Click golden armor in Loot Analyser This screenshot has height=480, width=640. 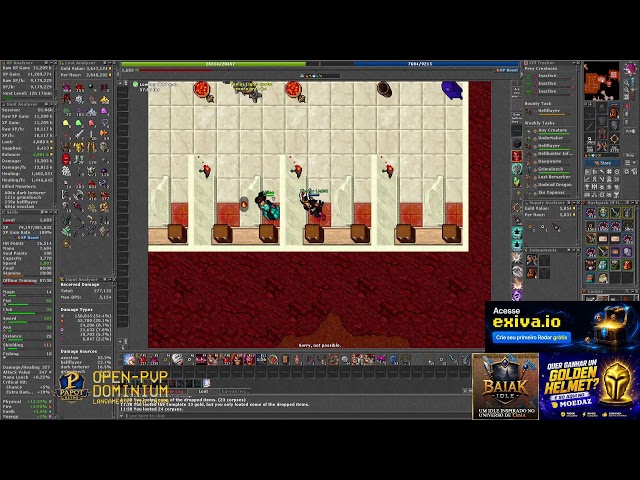[79, 147]
